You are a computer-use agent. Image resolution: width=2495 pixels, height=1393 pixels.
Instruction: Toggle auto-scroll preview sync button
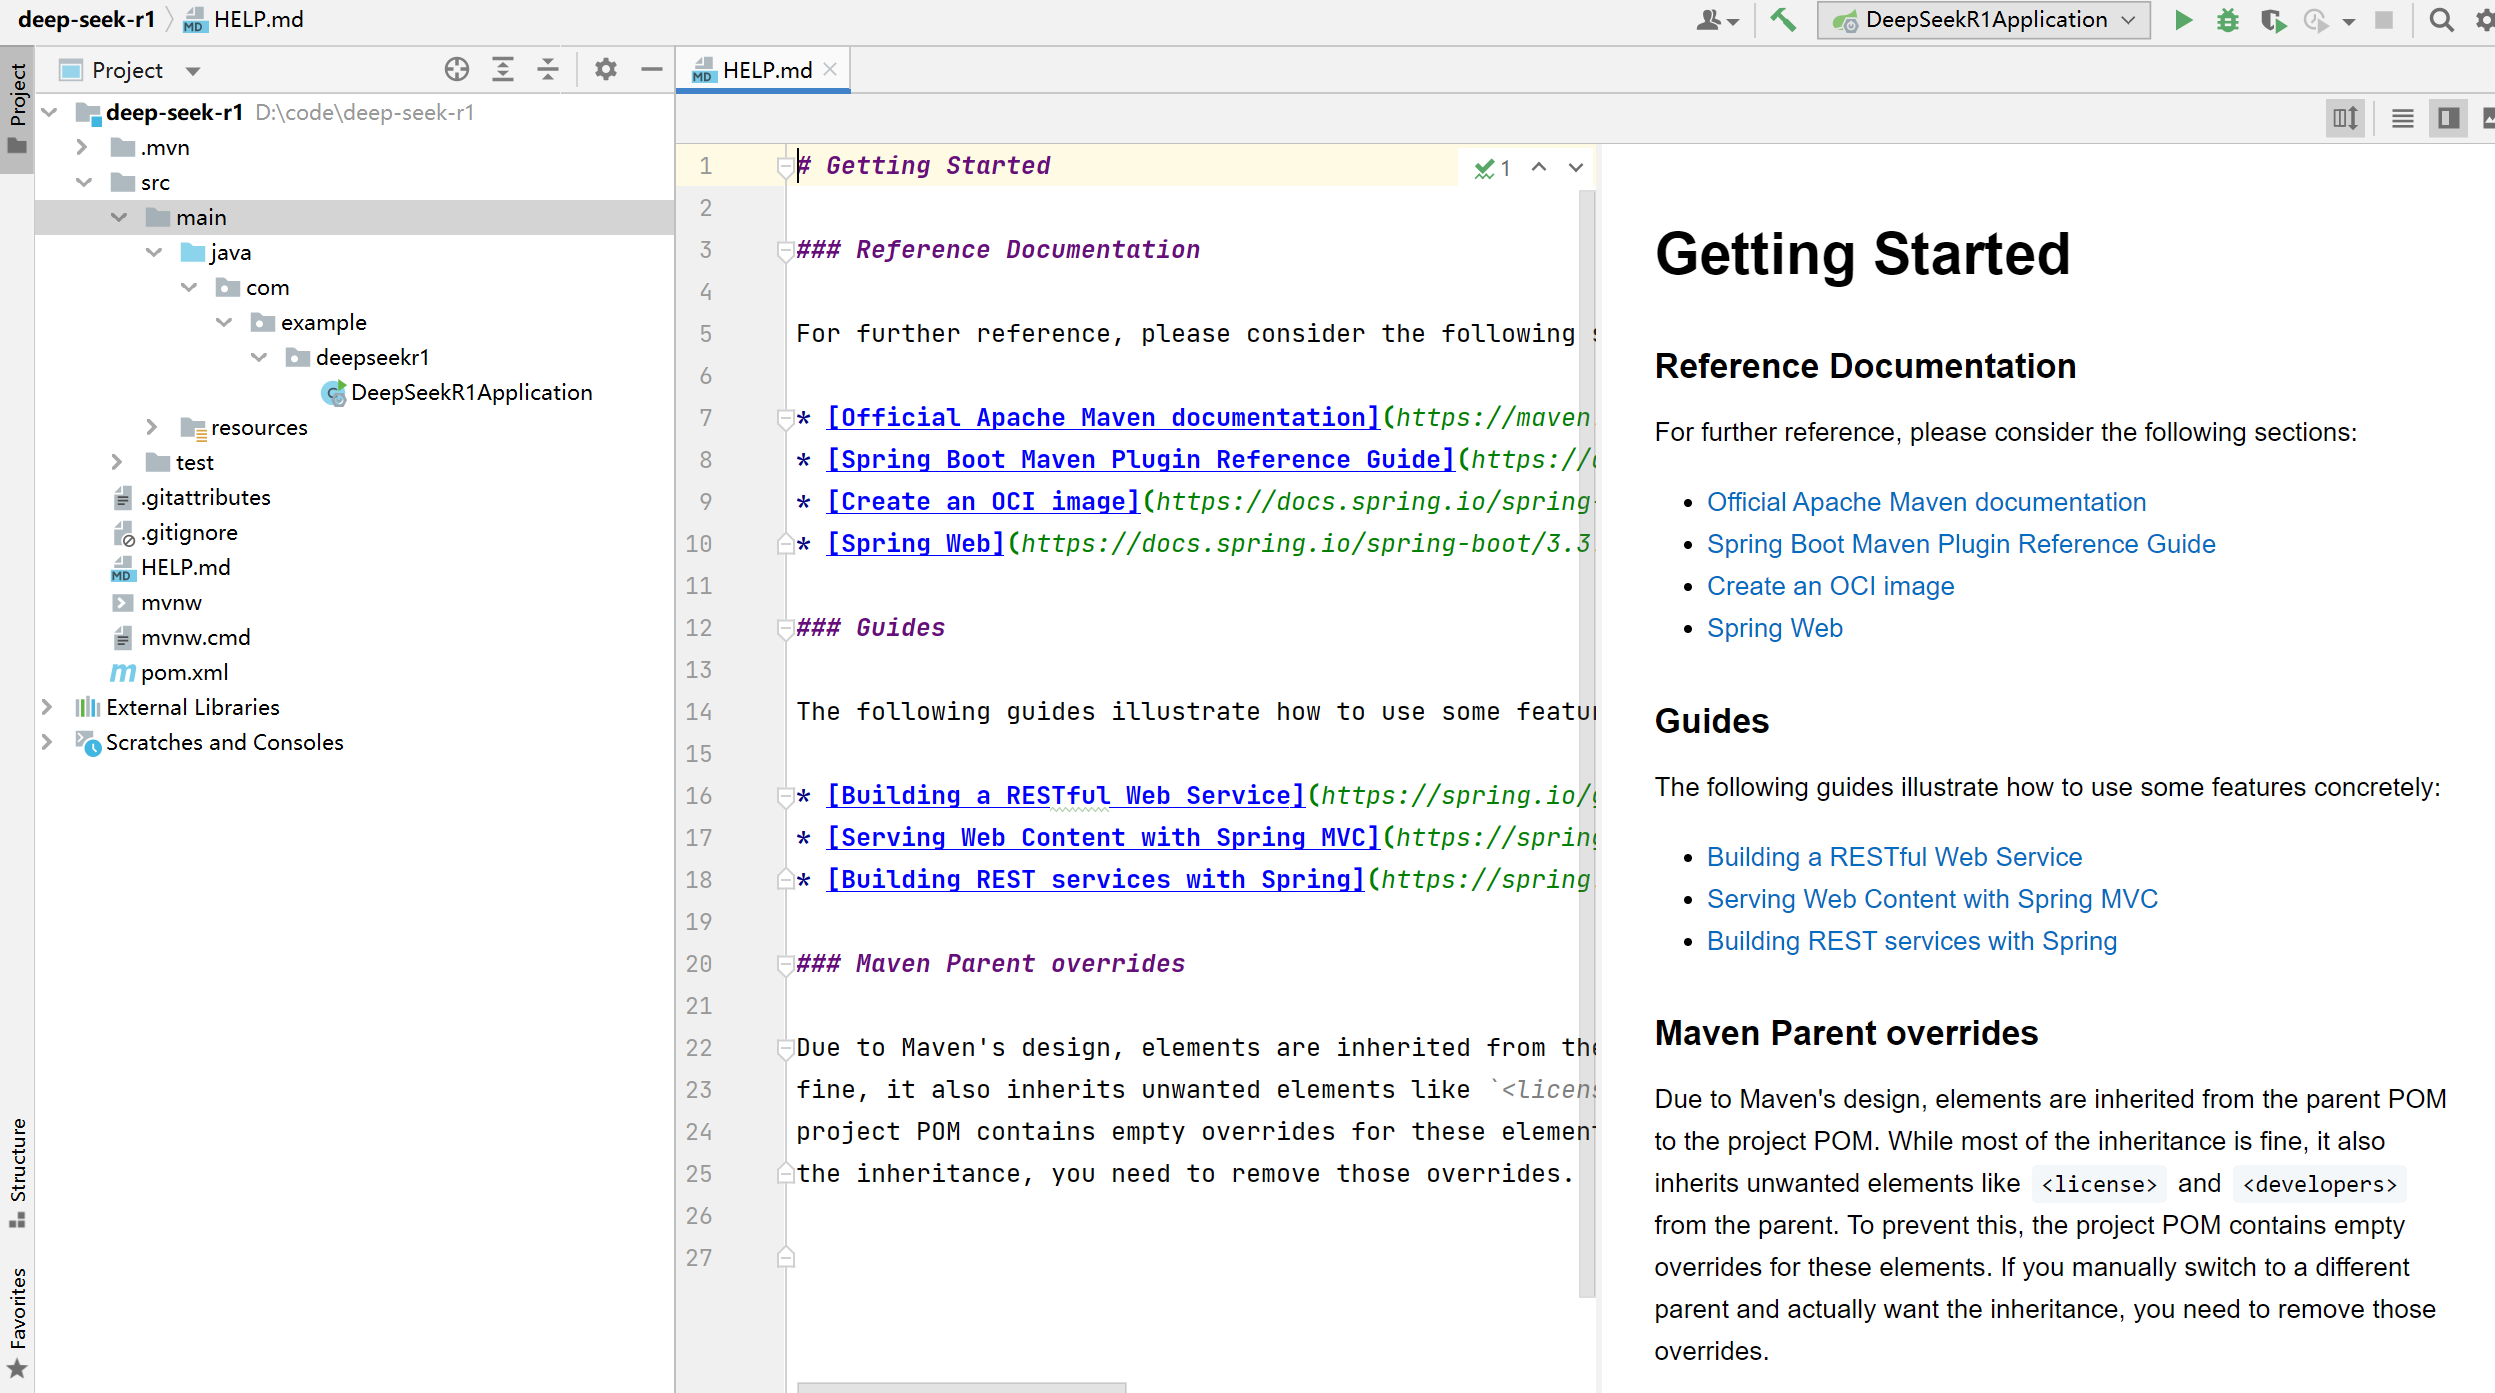2345,118
